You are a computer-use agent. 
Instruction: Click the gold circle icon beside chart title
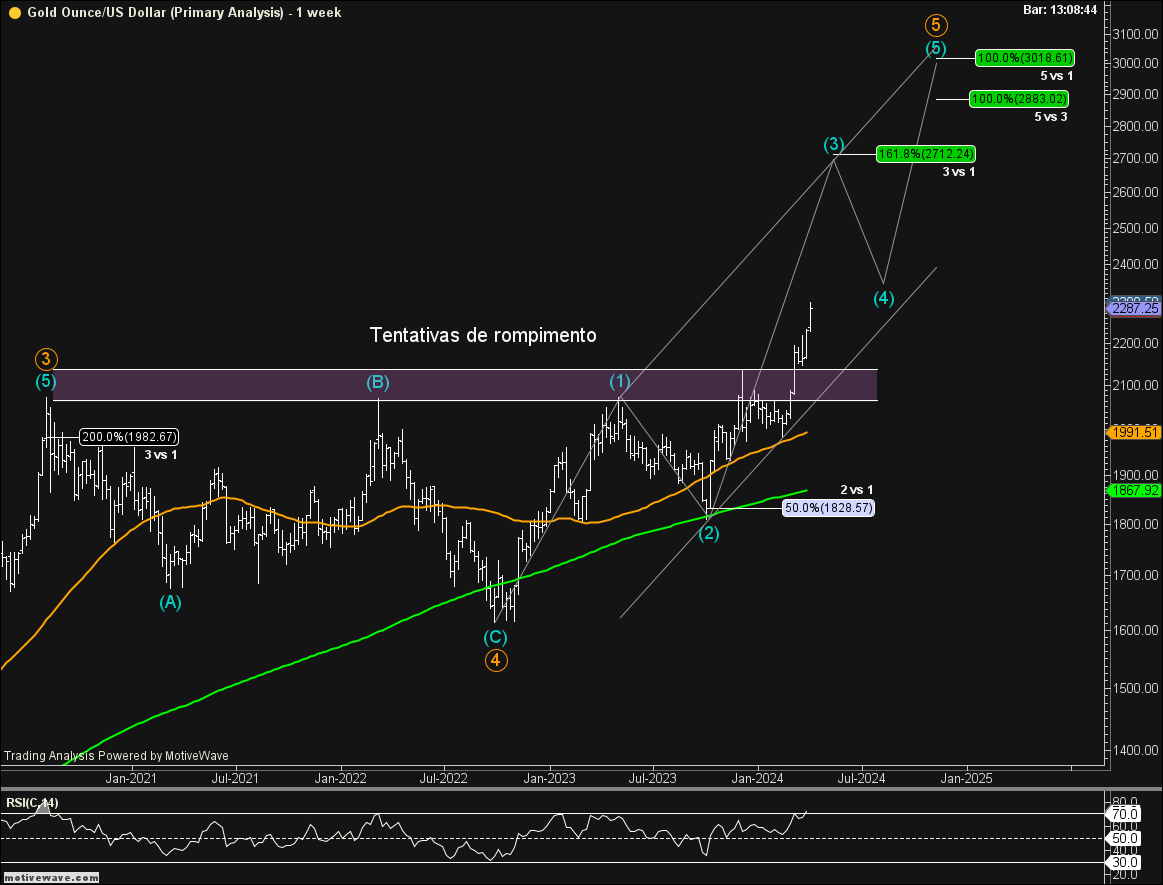14,13
